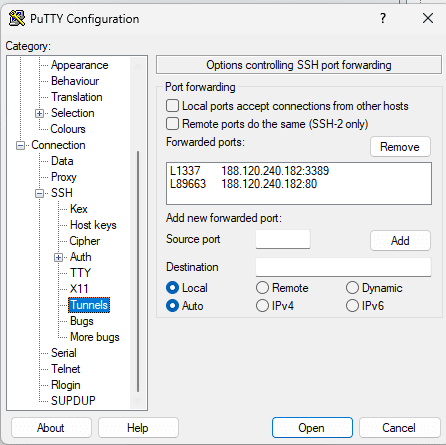Select the Connection category

tap(58, 145)
